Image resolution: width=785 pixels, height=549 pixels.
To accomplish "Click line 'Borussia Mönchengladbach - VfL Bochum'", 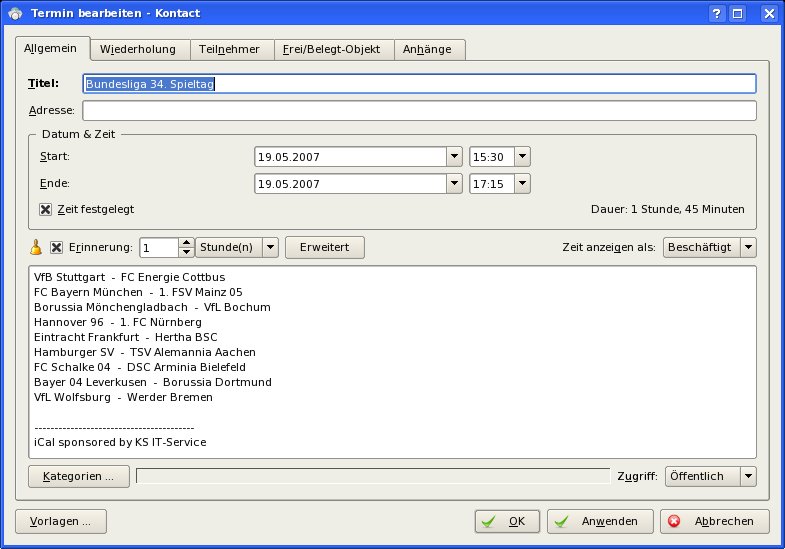I will (x=152, y=307).
